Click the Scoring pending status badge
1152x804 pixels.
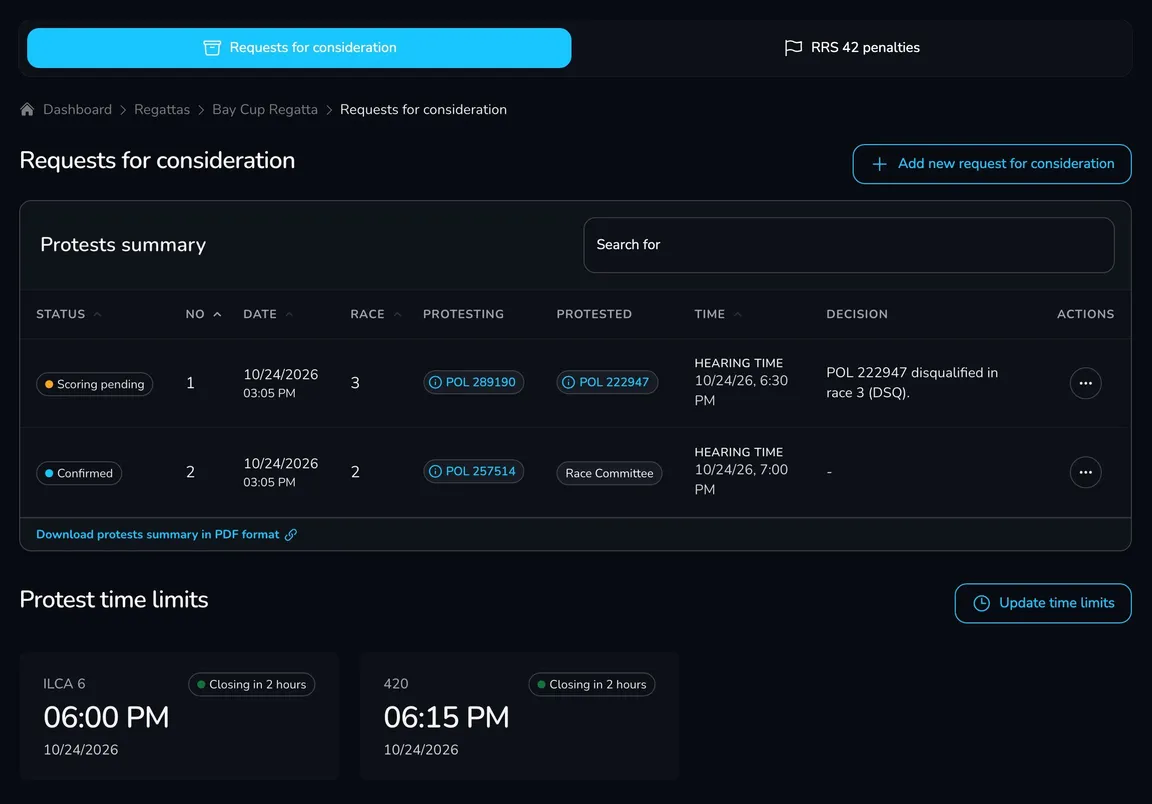coord(94,384)
